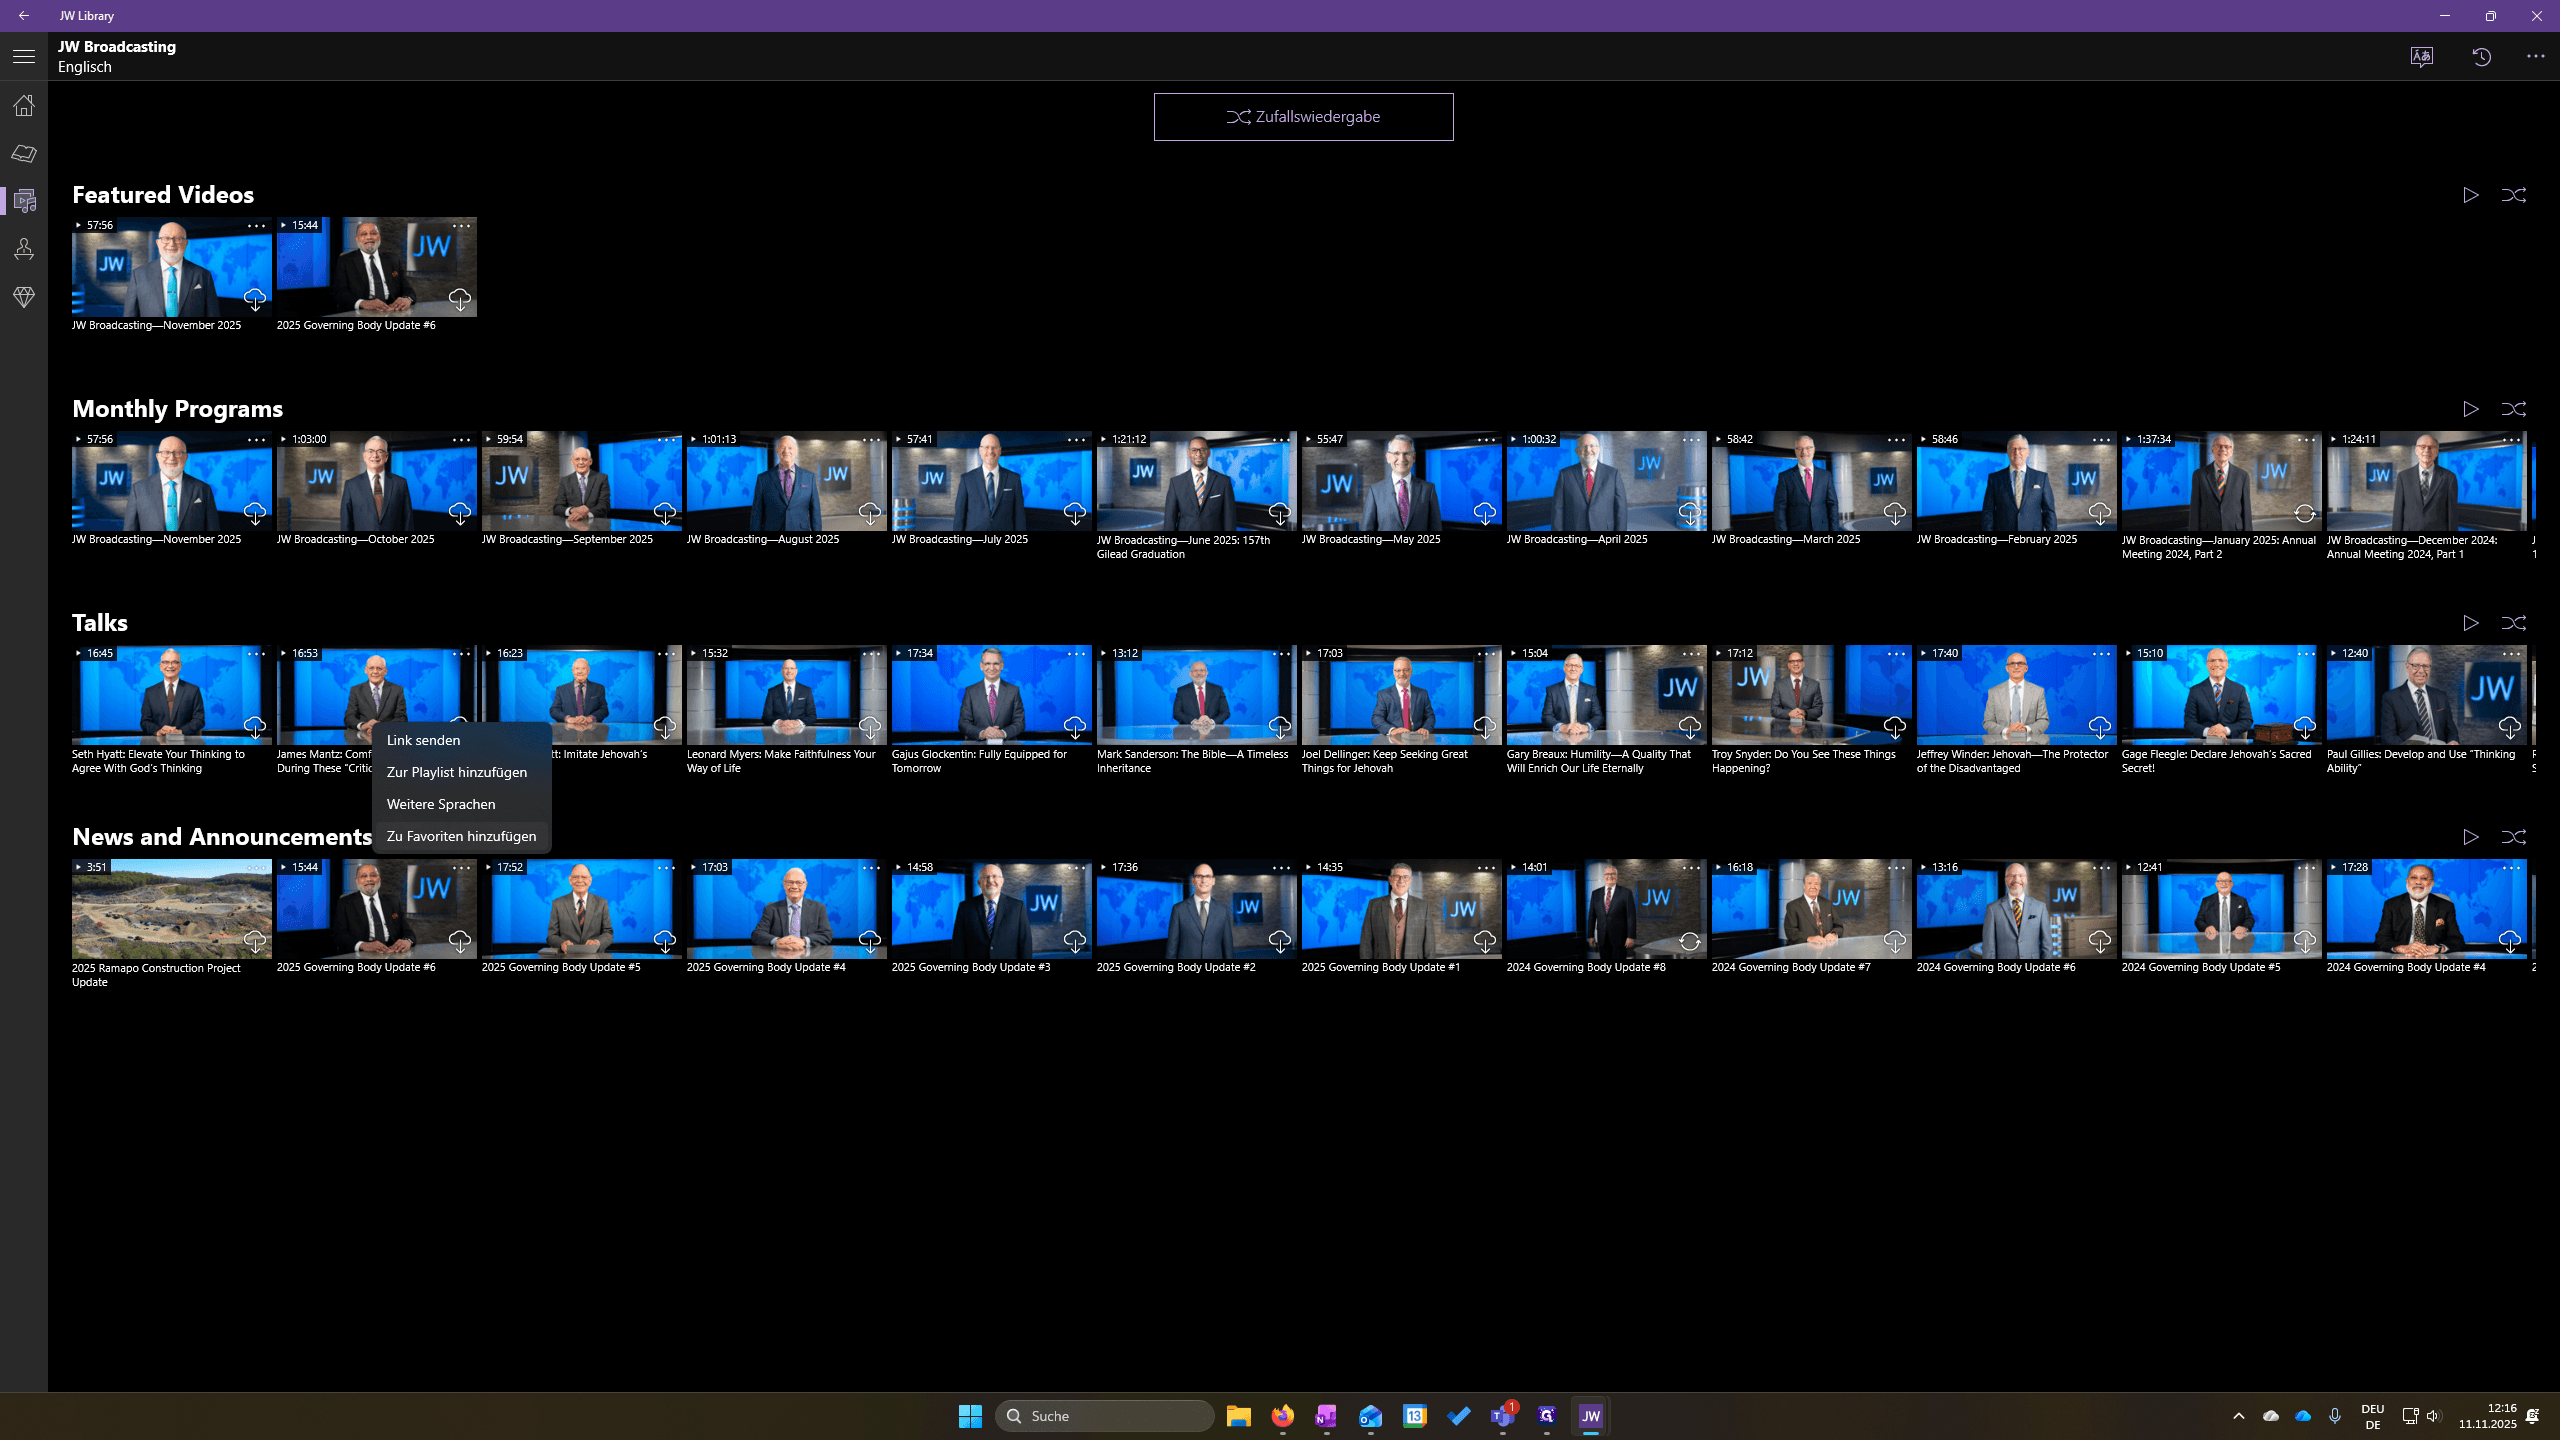The height and width of the screenshot is (1440, 2560).
Task: Download the Gajus Glockentin talk
Action: pyautogui.click(x=1075, y=727)
